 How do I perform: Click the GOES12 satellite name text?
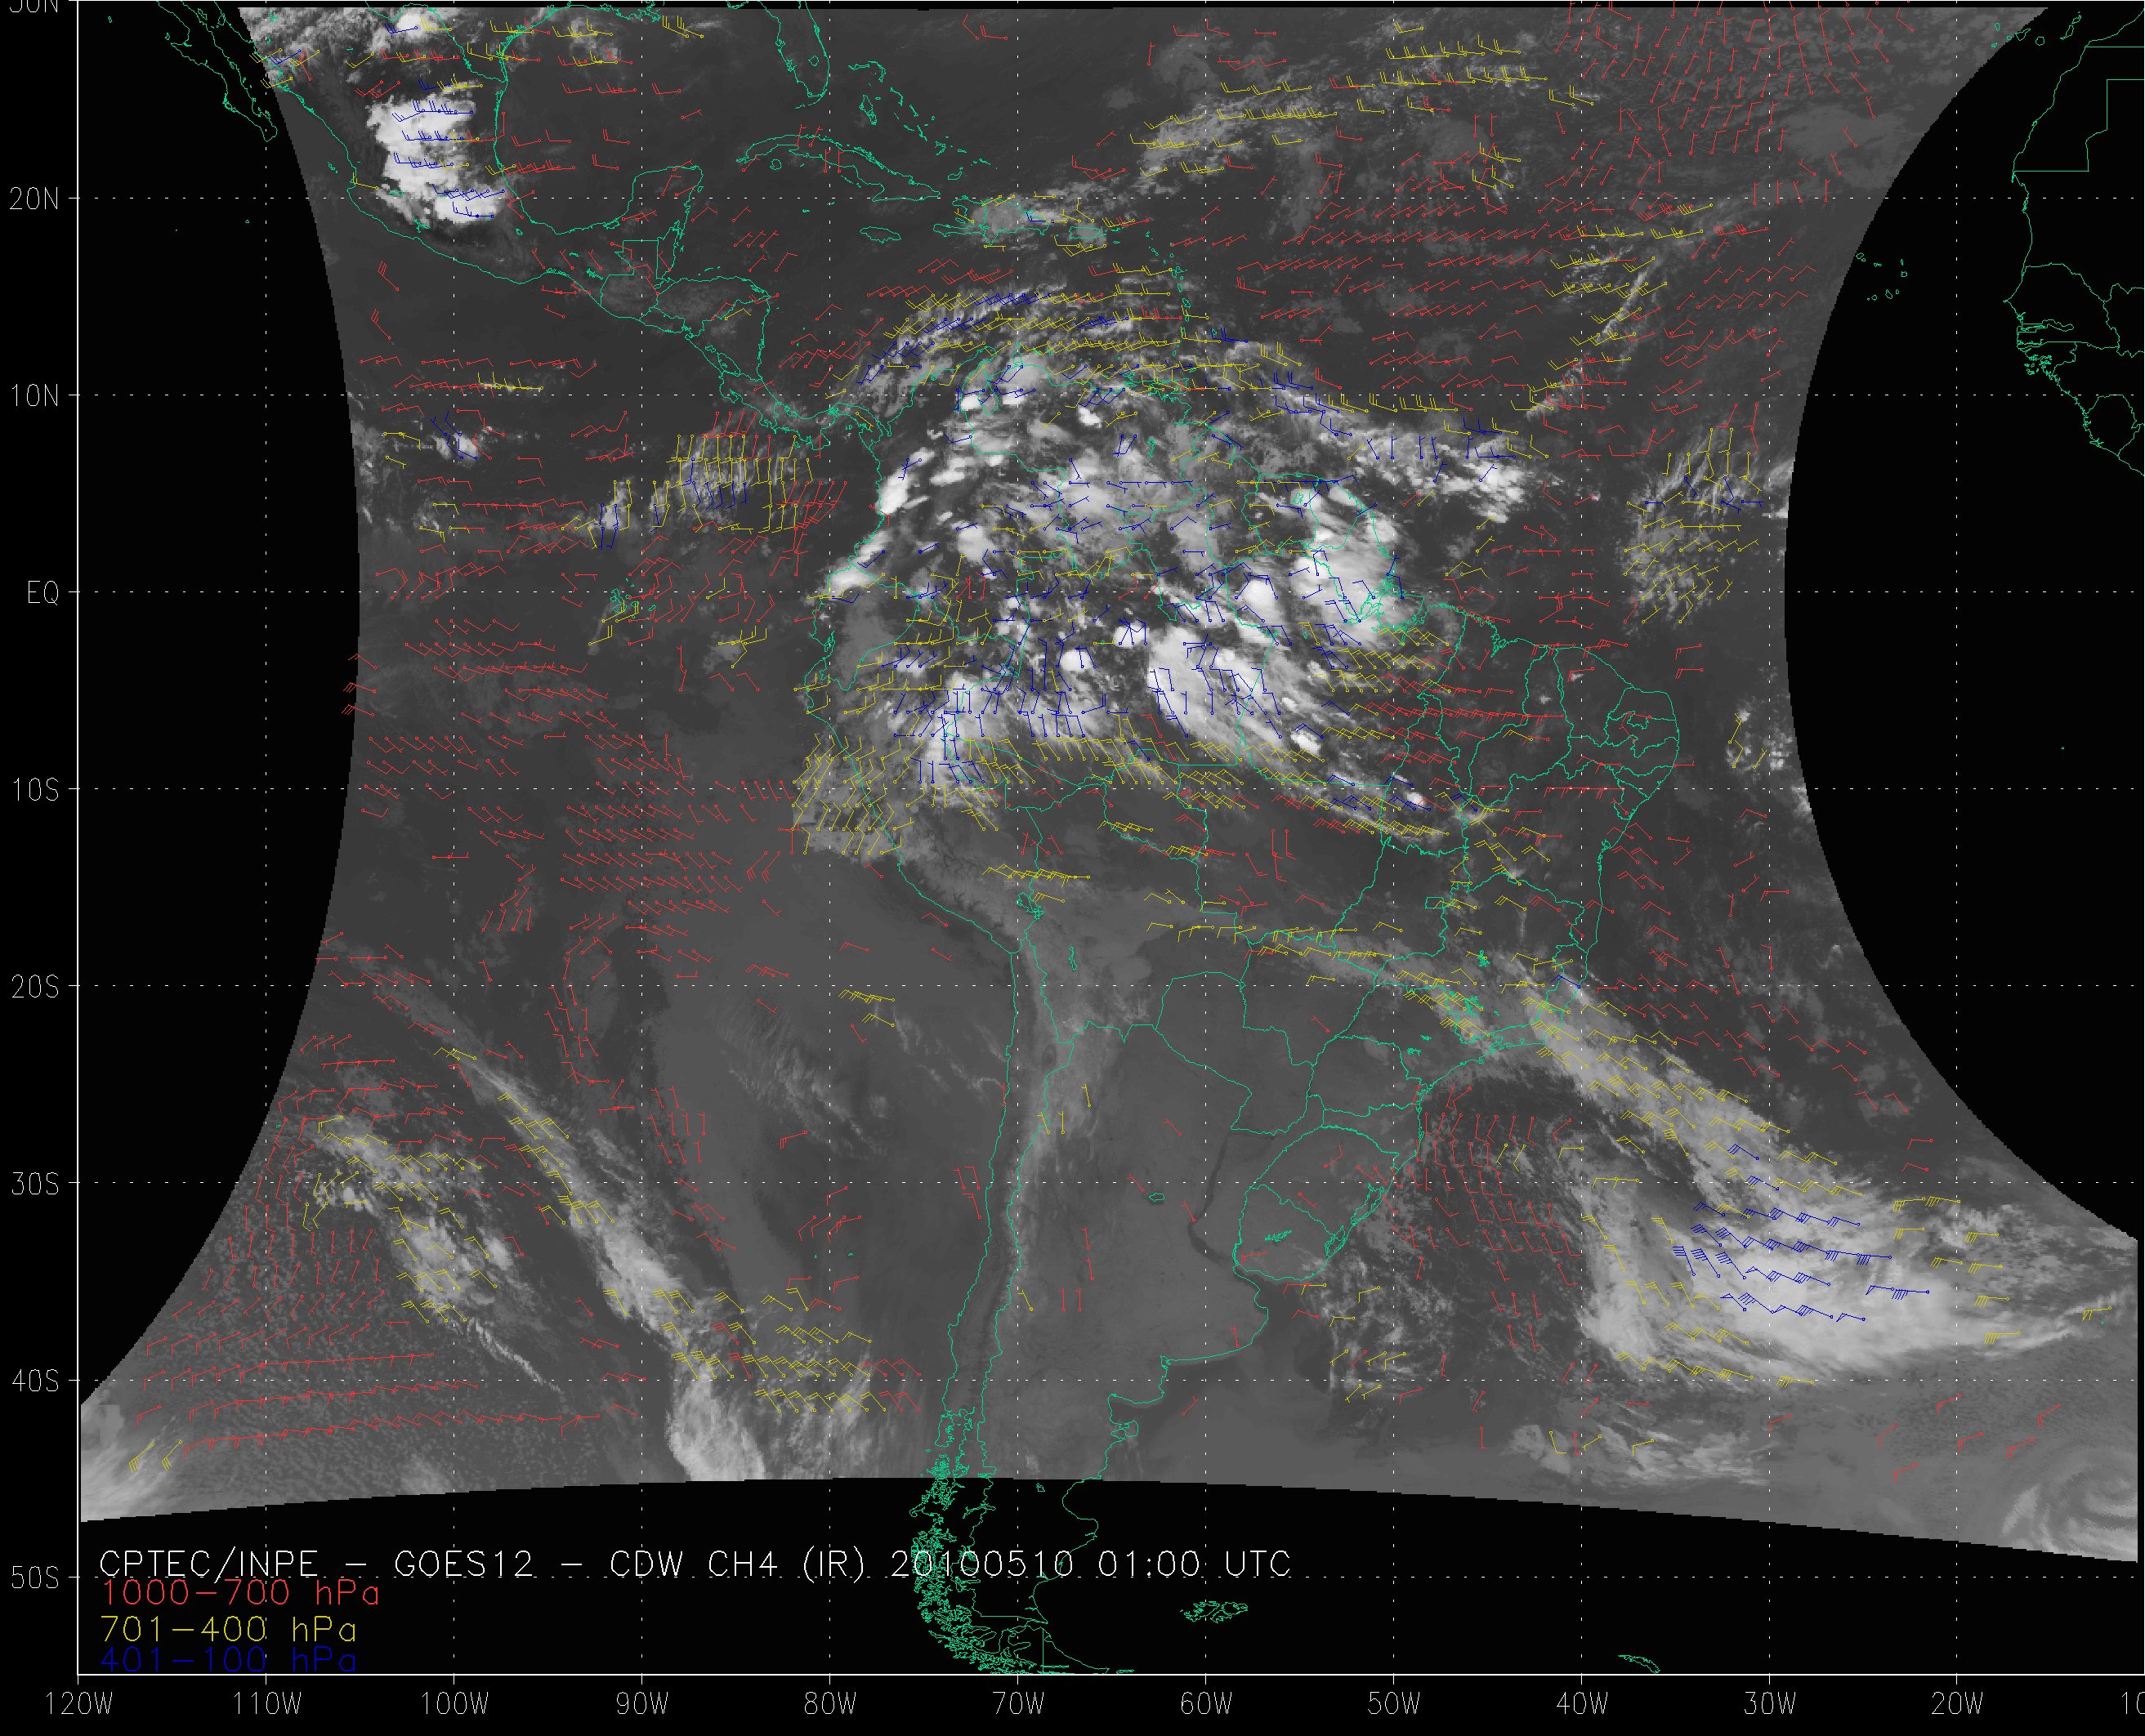(x=464, y=1564)
